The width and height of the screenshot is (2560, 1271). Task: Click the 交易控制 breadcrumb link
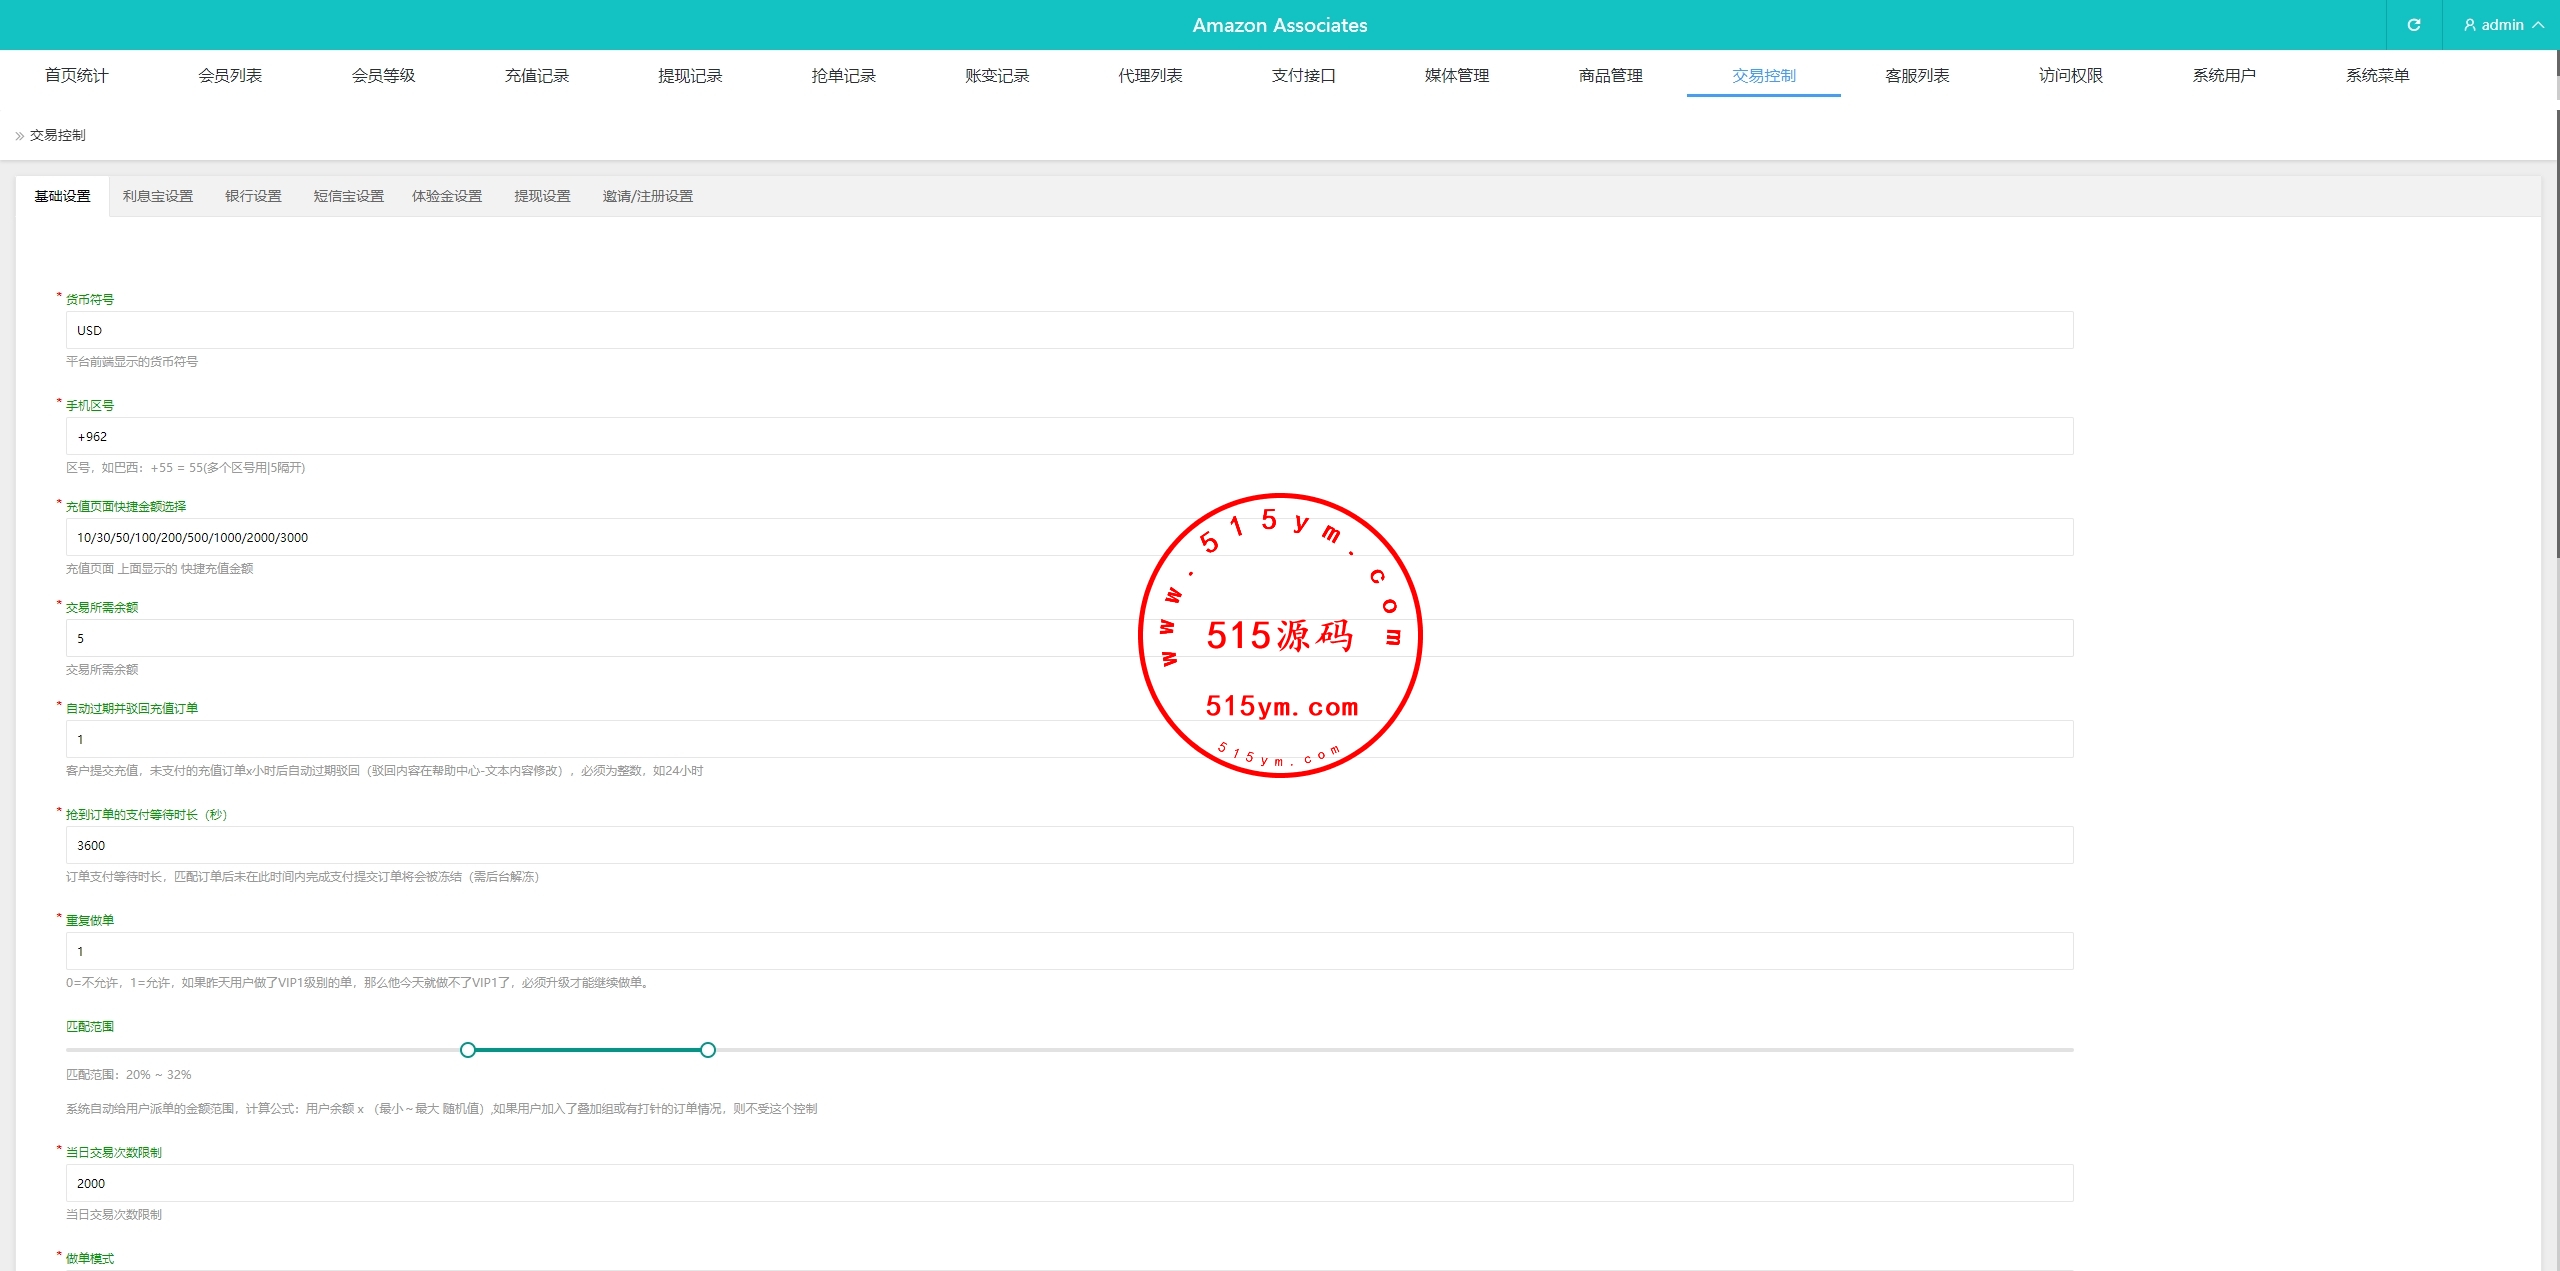(x=57, y=135)
